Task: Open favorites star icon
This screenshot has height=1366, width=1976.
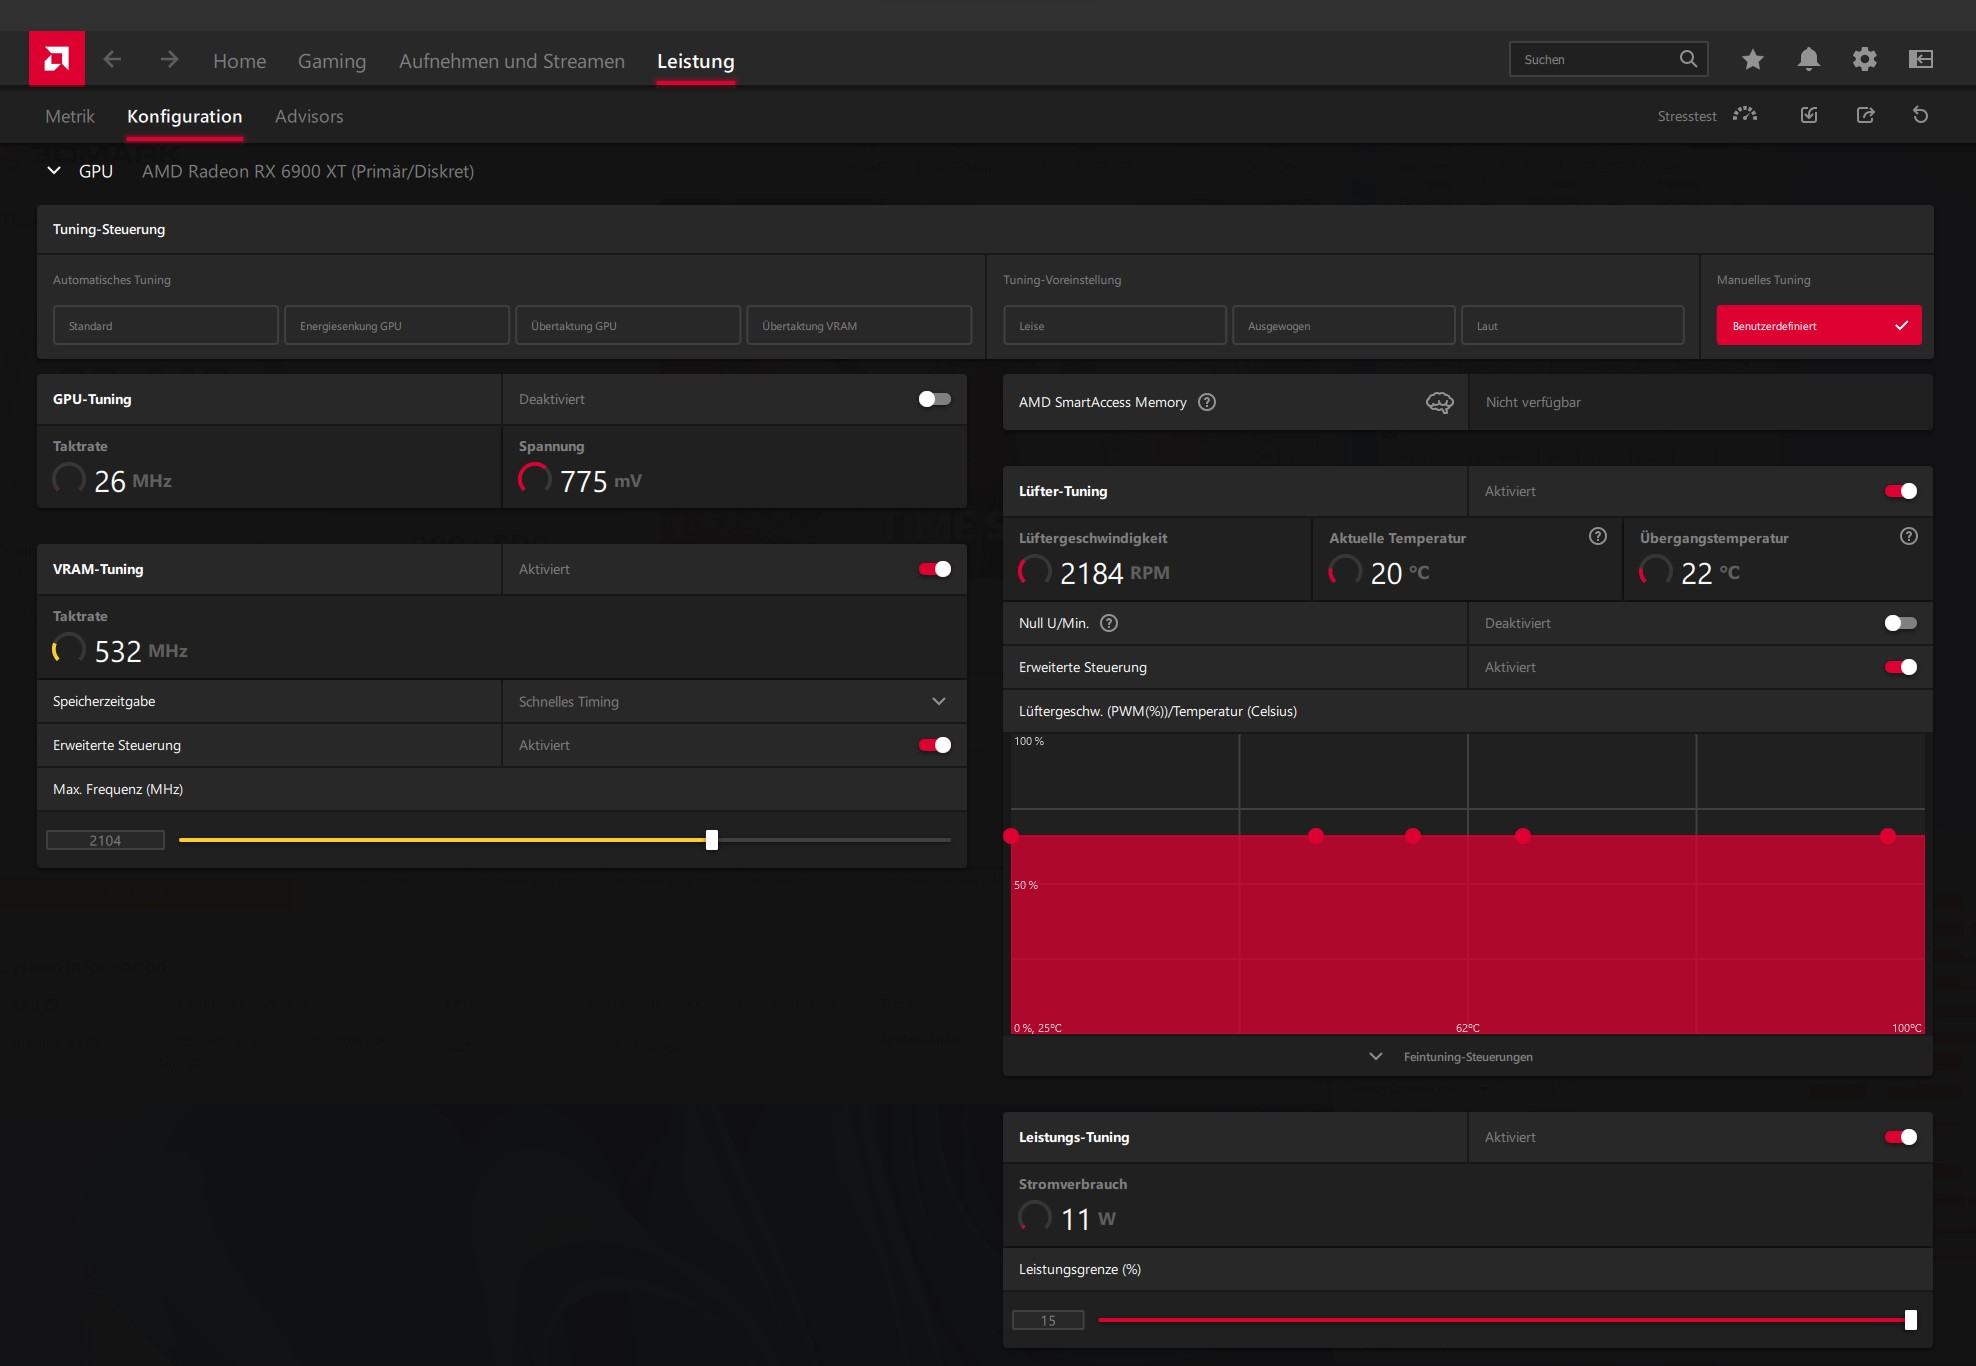Action: click(x=1752, y=59)
